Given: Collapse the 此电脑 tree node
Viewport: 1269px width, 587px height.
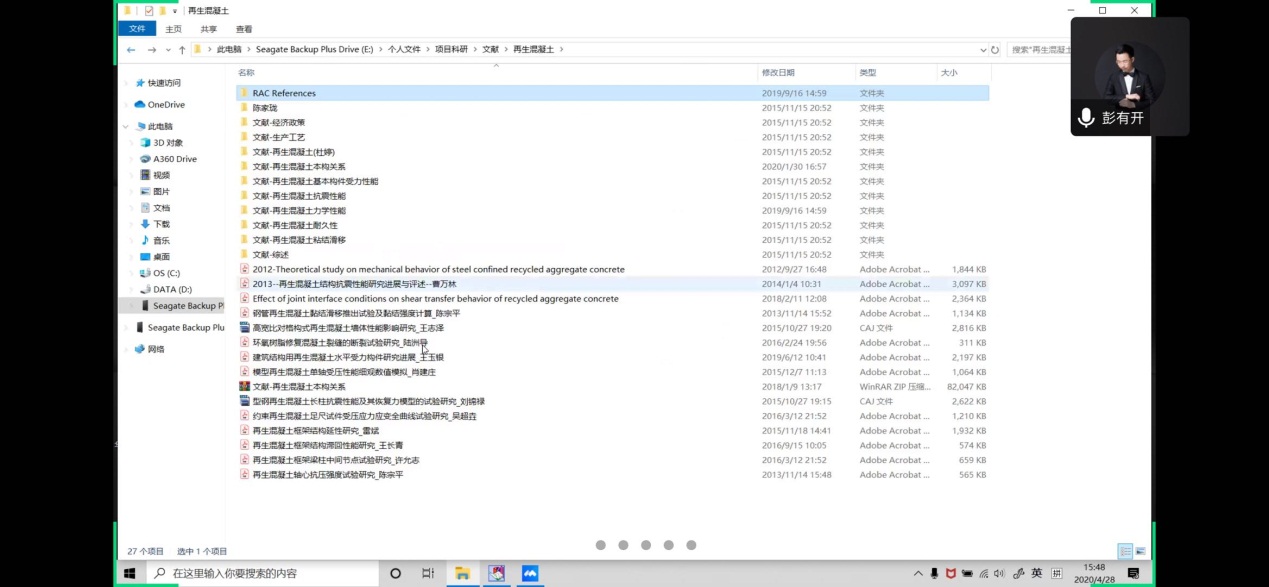Looking at the screenshot, I should (x=127, y=127).
